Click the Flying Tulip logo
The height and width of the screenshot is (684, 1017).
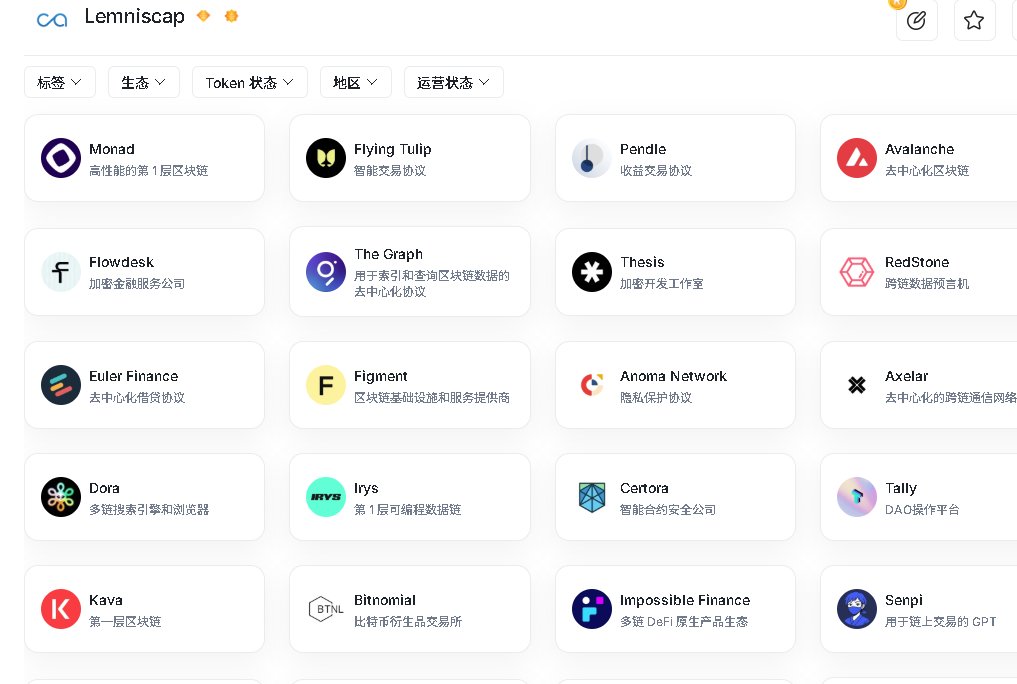tap(326, 158)
